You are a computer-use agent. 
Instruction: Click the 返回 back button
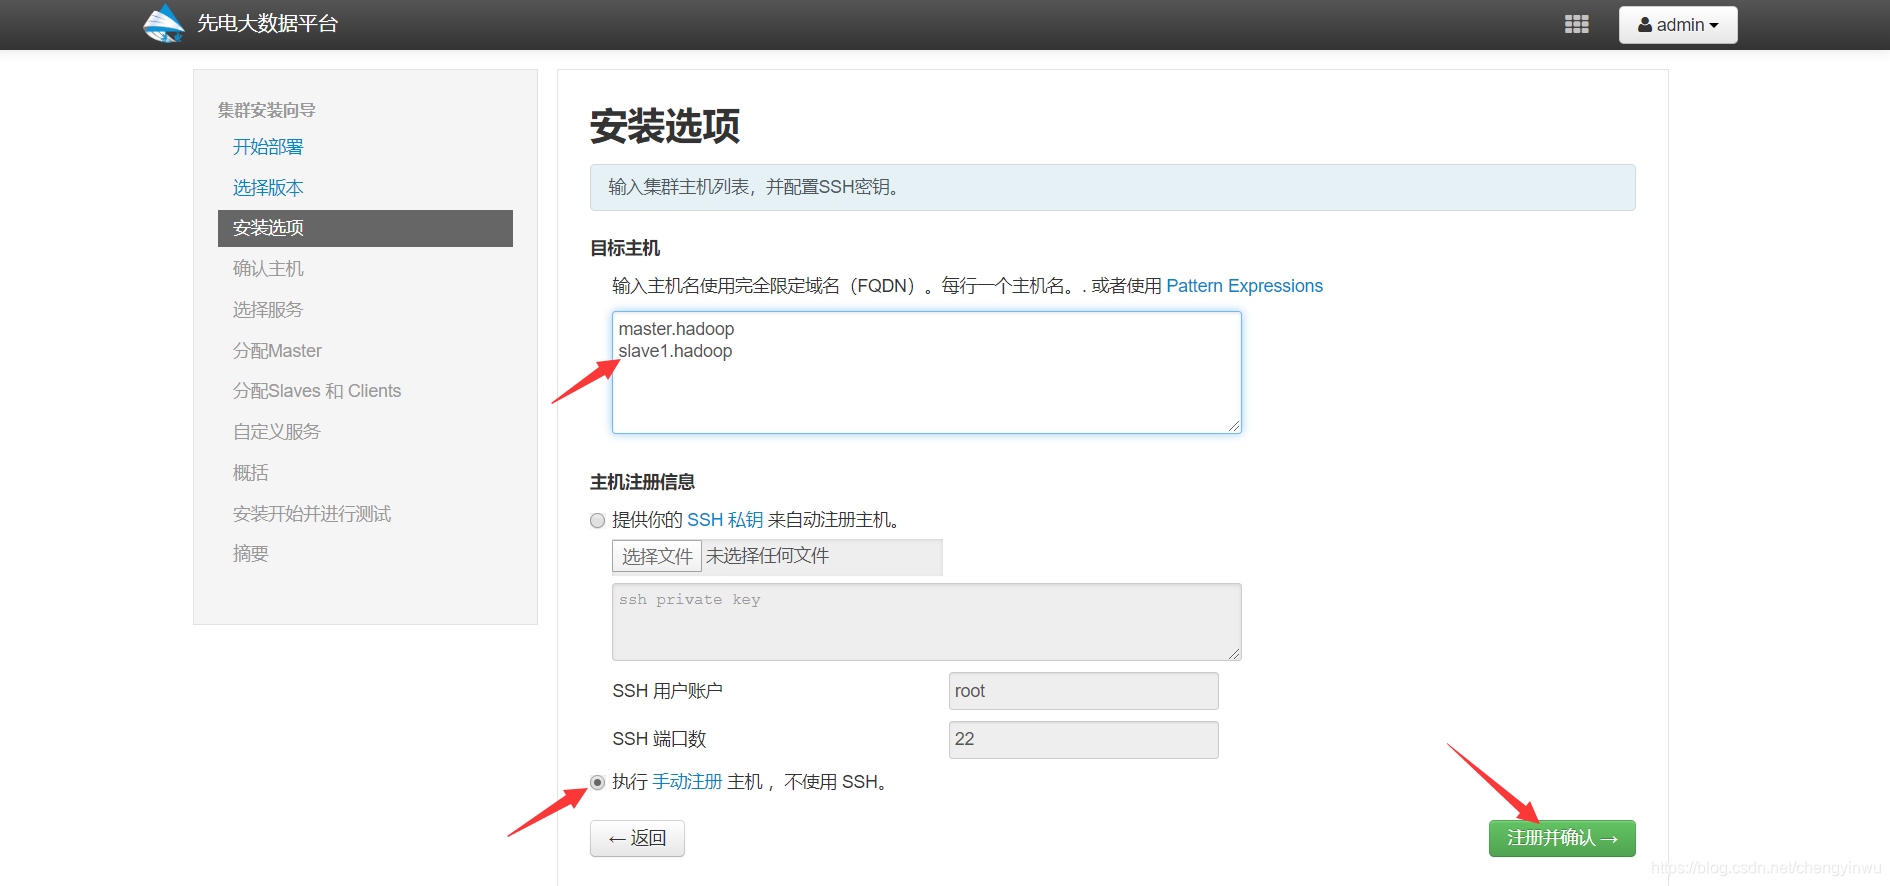[x=637, y=838]
